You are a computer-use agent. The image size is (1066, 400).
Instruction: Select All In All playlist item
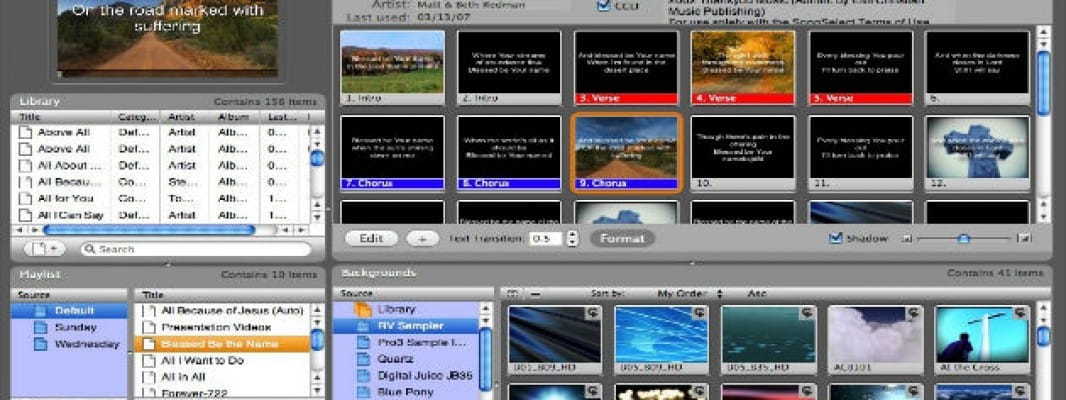[x=222, y=377]
